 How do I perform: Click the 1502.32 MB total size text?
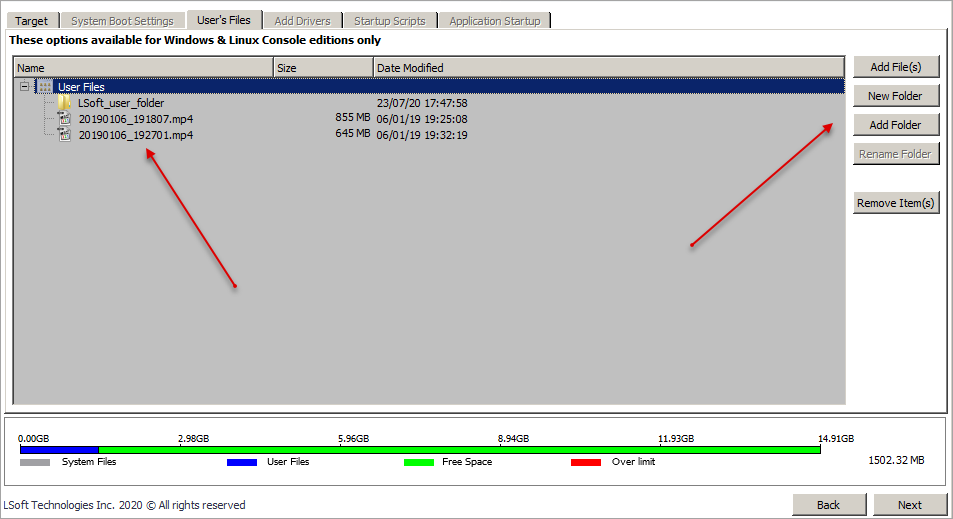pyautogui.click(x=896, y=460)
